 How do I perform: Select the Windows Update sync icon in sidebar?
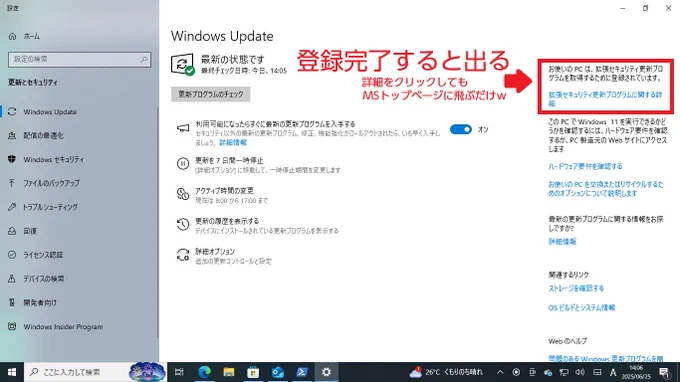pos(12,112)
